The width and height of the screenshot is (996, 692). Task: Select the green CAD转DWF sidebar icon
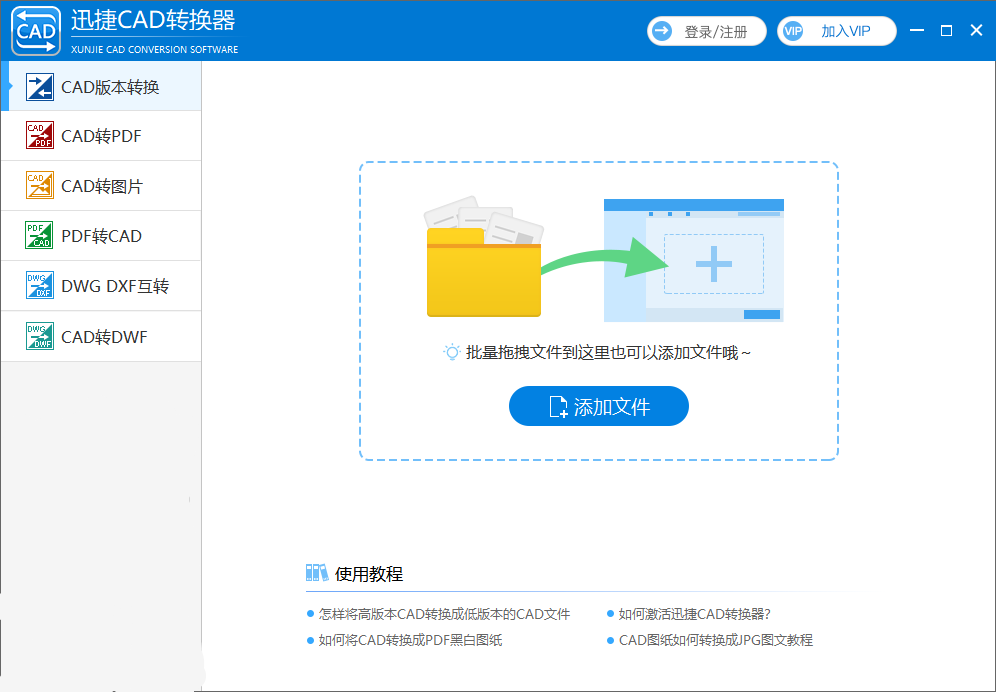click(x=38, y=336)
